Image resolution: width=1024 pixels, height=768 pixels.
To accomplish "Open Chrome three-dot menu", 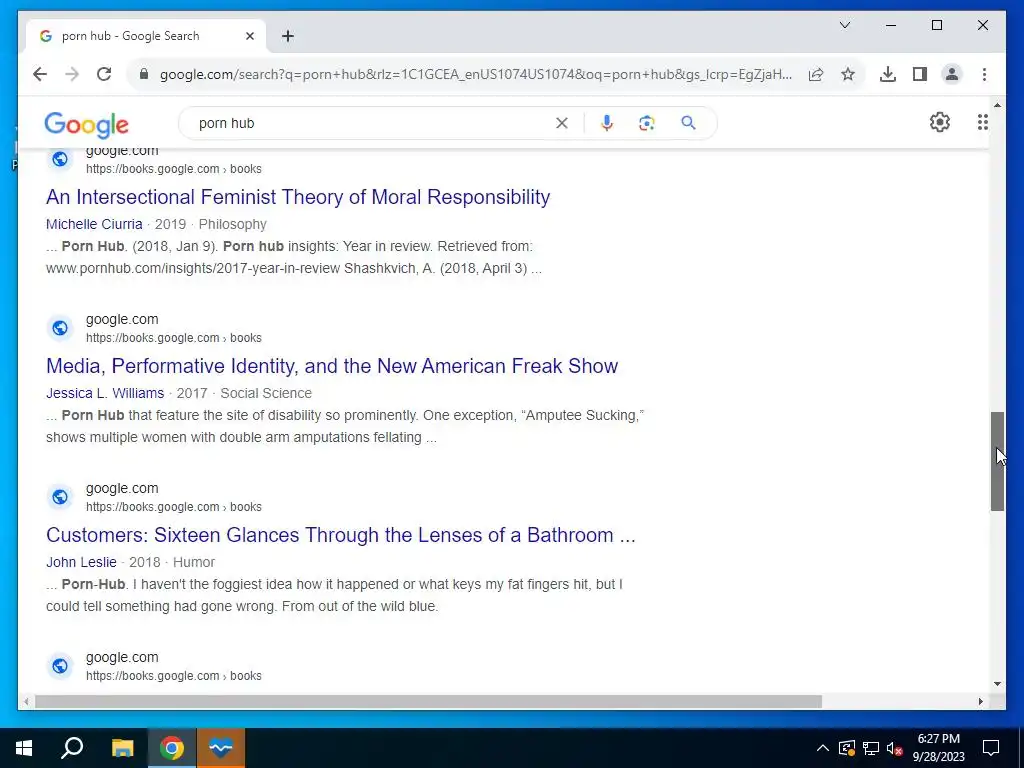I will coord(984,74).
